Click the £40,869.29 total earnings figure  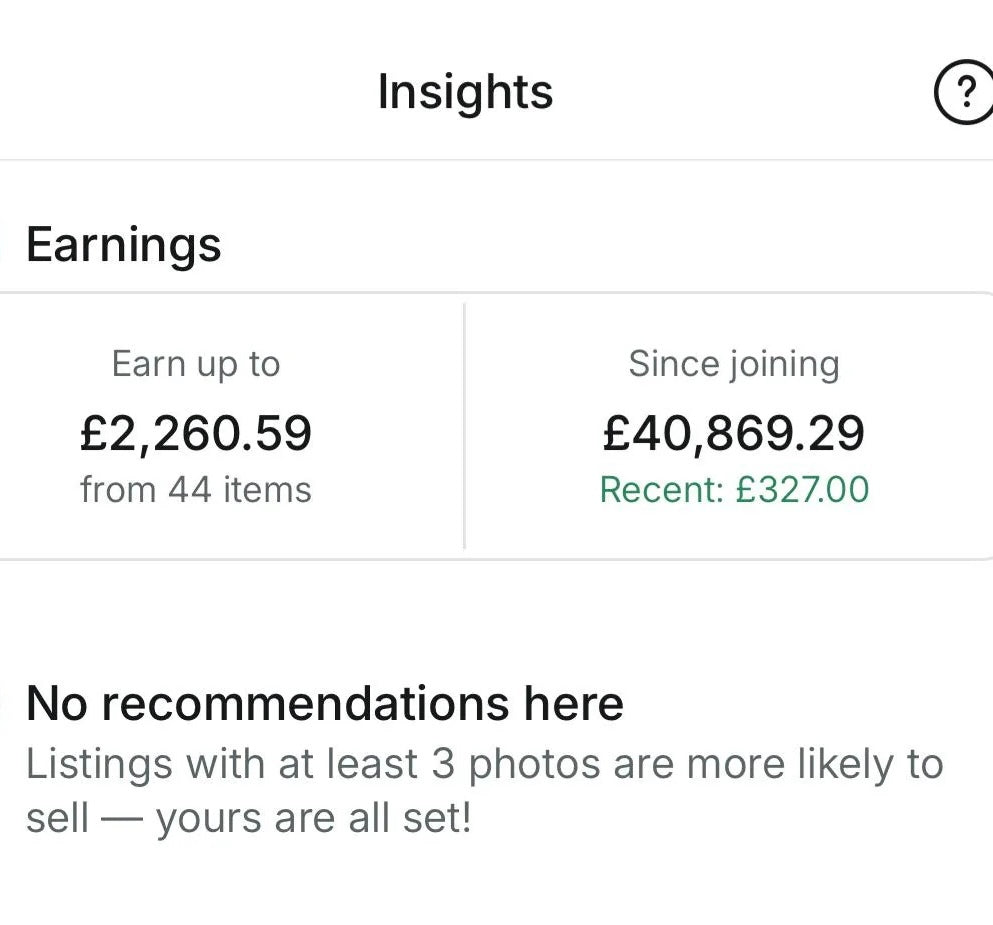coord(733,432)
